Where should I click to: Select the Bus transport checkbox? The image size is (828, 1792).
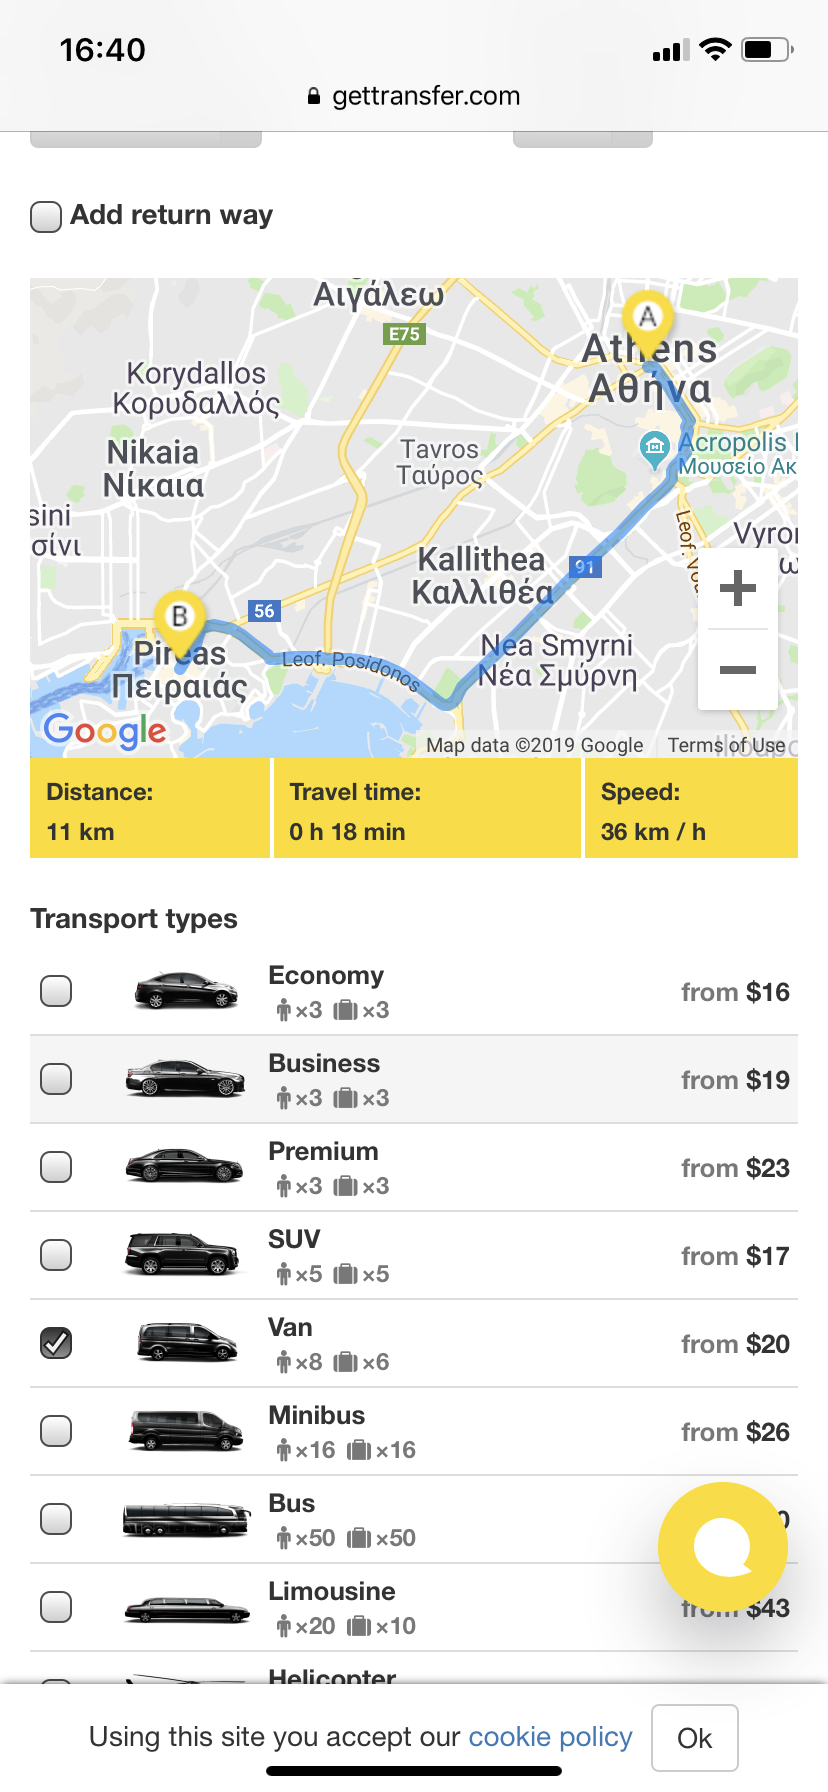[56, 1519]
